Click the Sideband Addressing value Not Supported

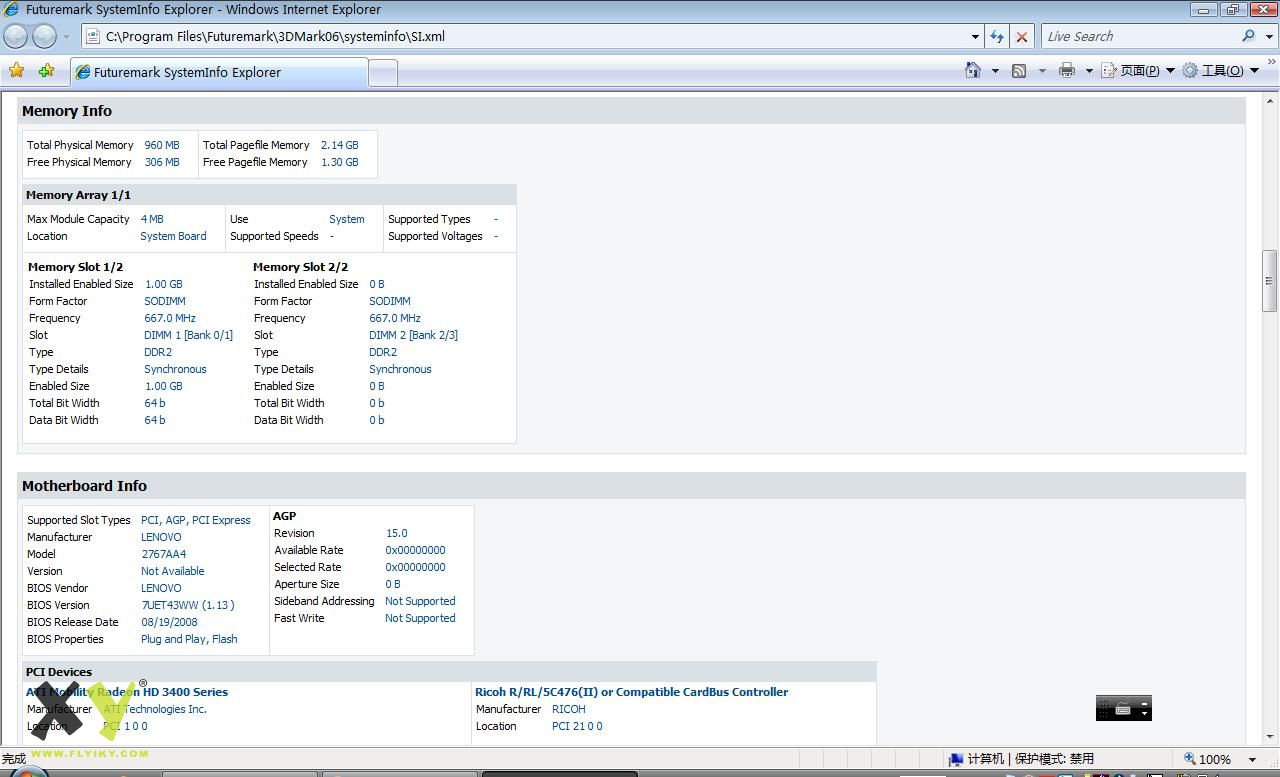(x=420, y=601)
